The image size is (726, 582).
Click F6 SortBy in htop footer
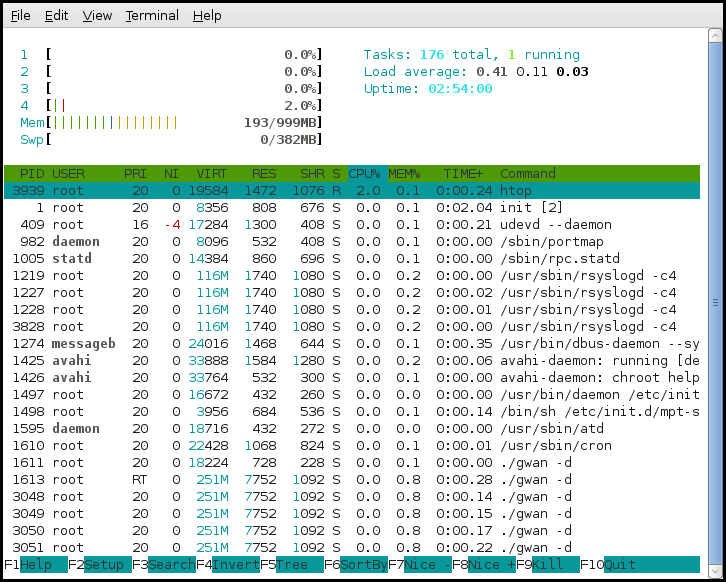pyautogui.click(x=356, y=565)
